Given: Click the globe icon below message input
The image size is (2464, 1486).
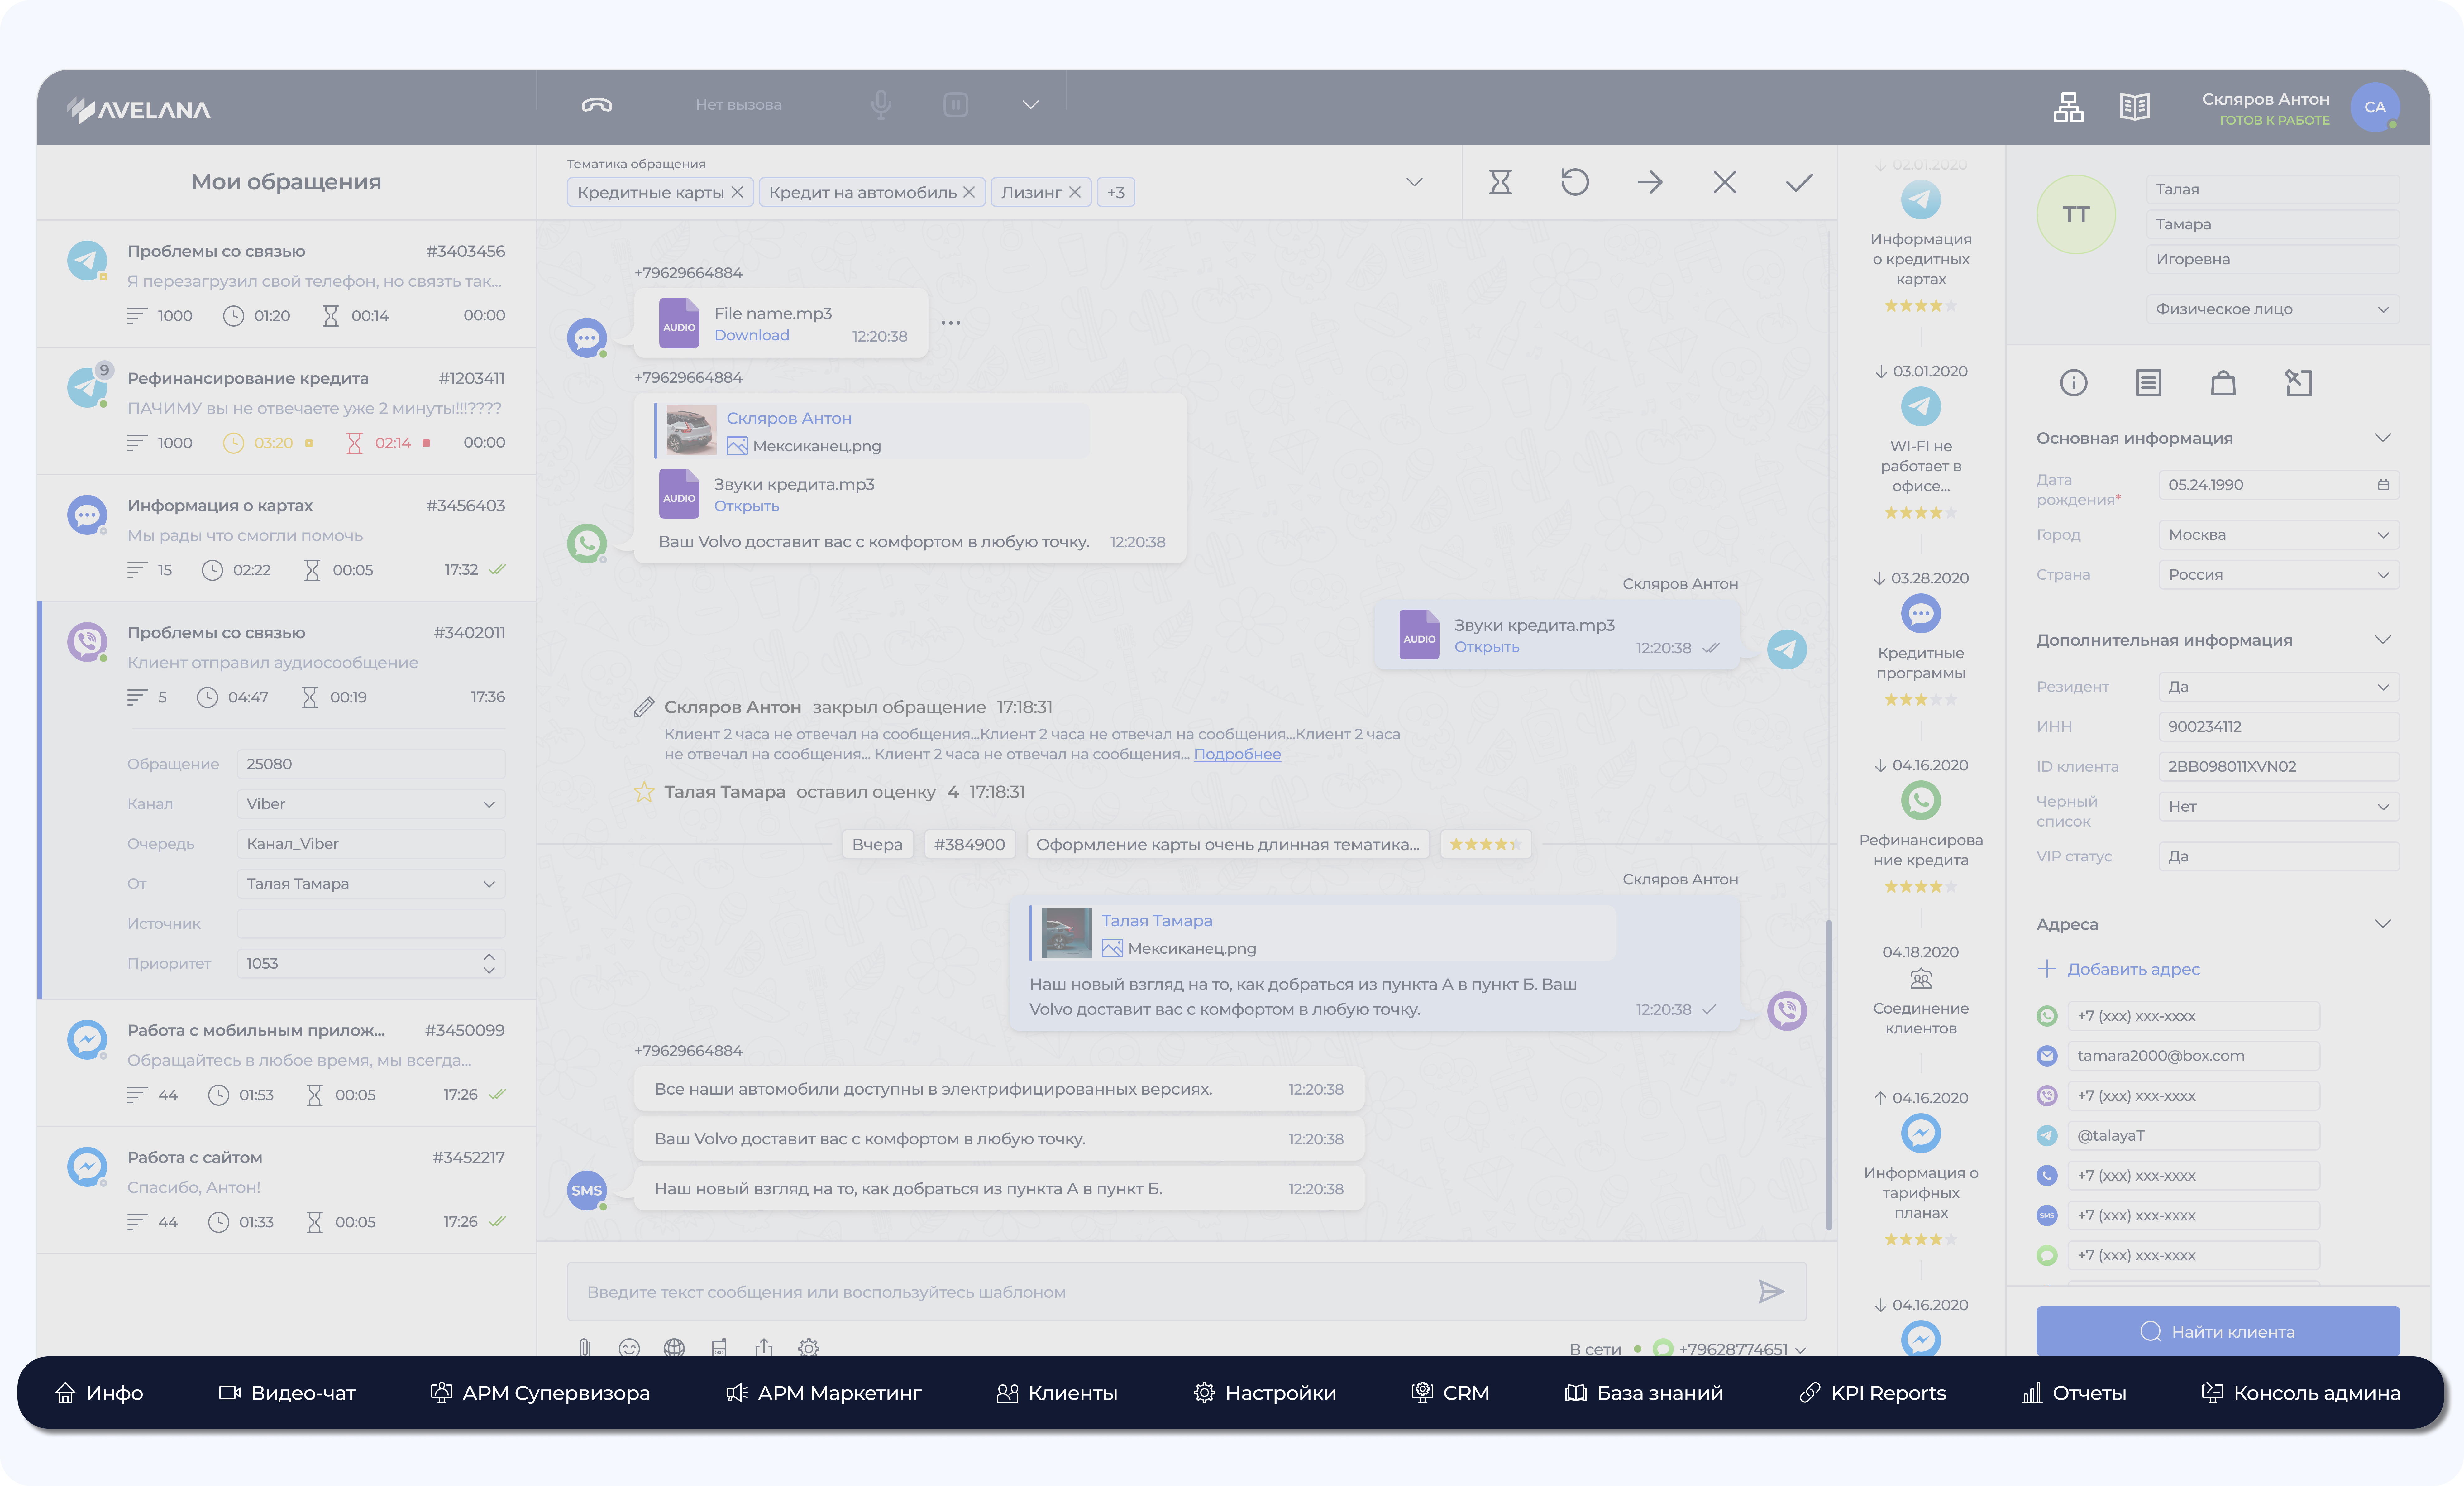Looking at the screenshot, I should tap(674, 1348).
